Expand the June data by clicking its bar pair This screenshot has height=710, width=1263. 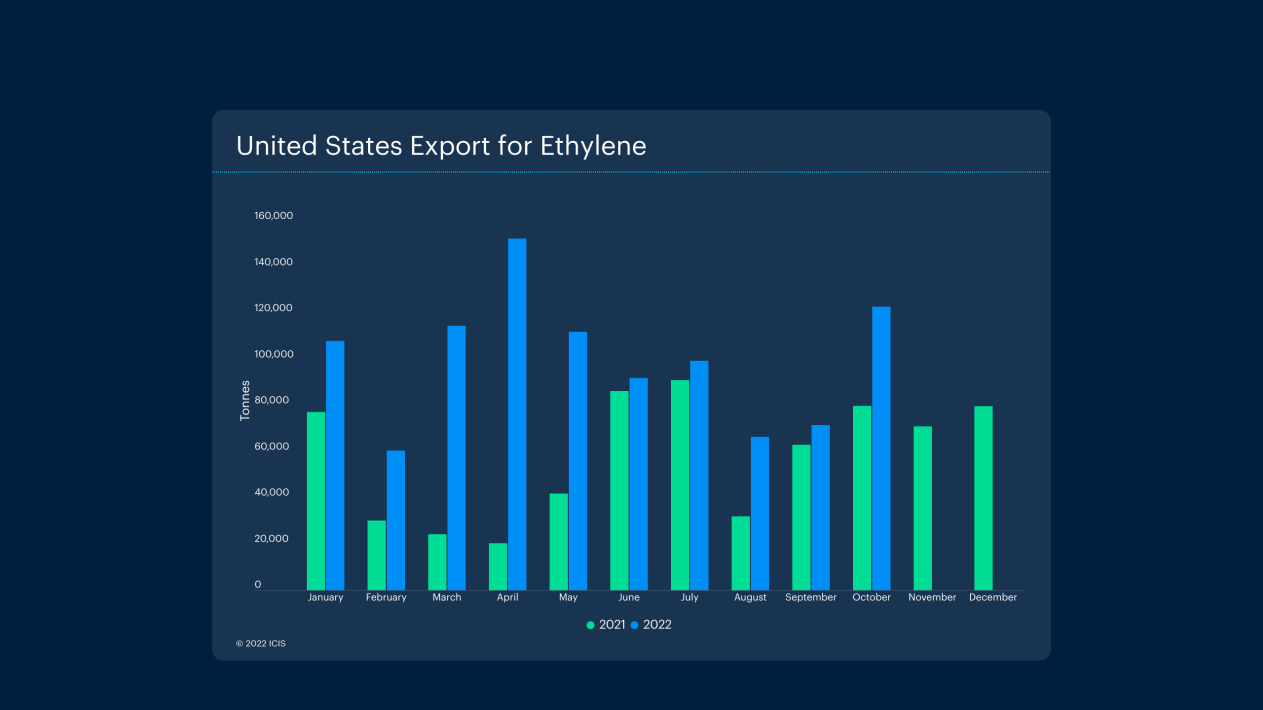(628, 480)
